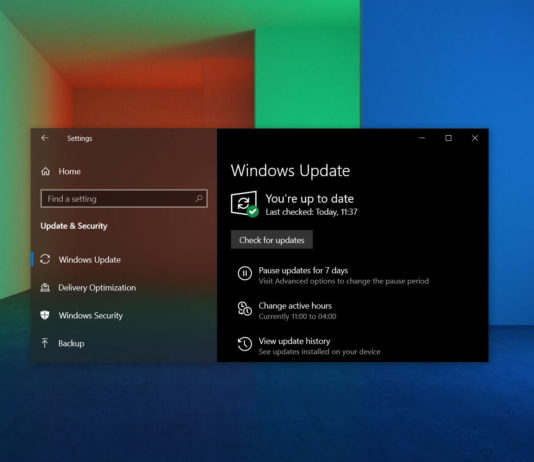Viewport: 534px width, 462px height.
Task: Click the Backup upward arrow icon
Action: point(45,343)
